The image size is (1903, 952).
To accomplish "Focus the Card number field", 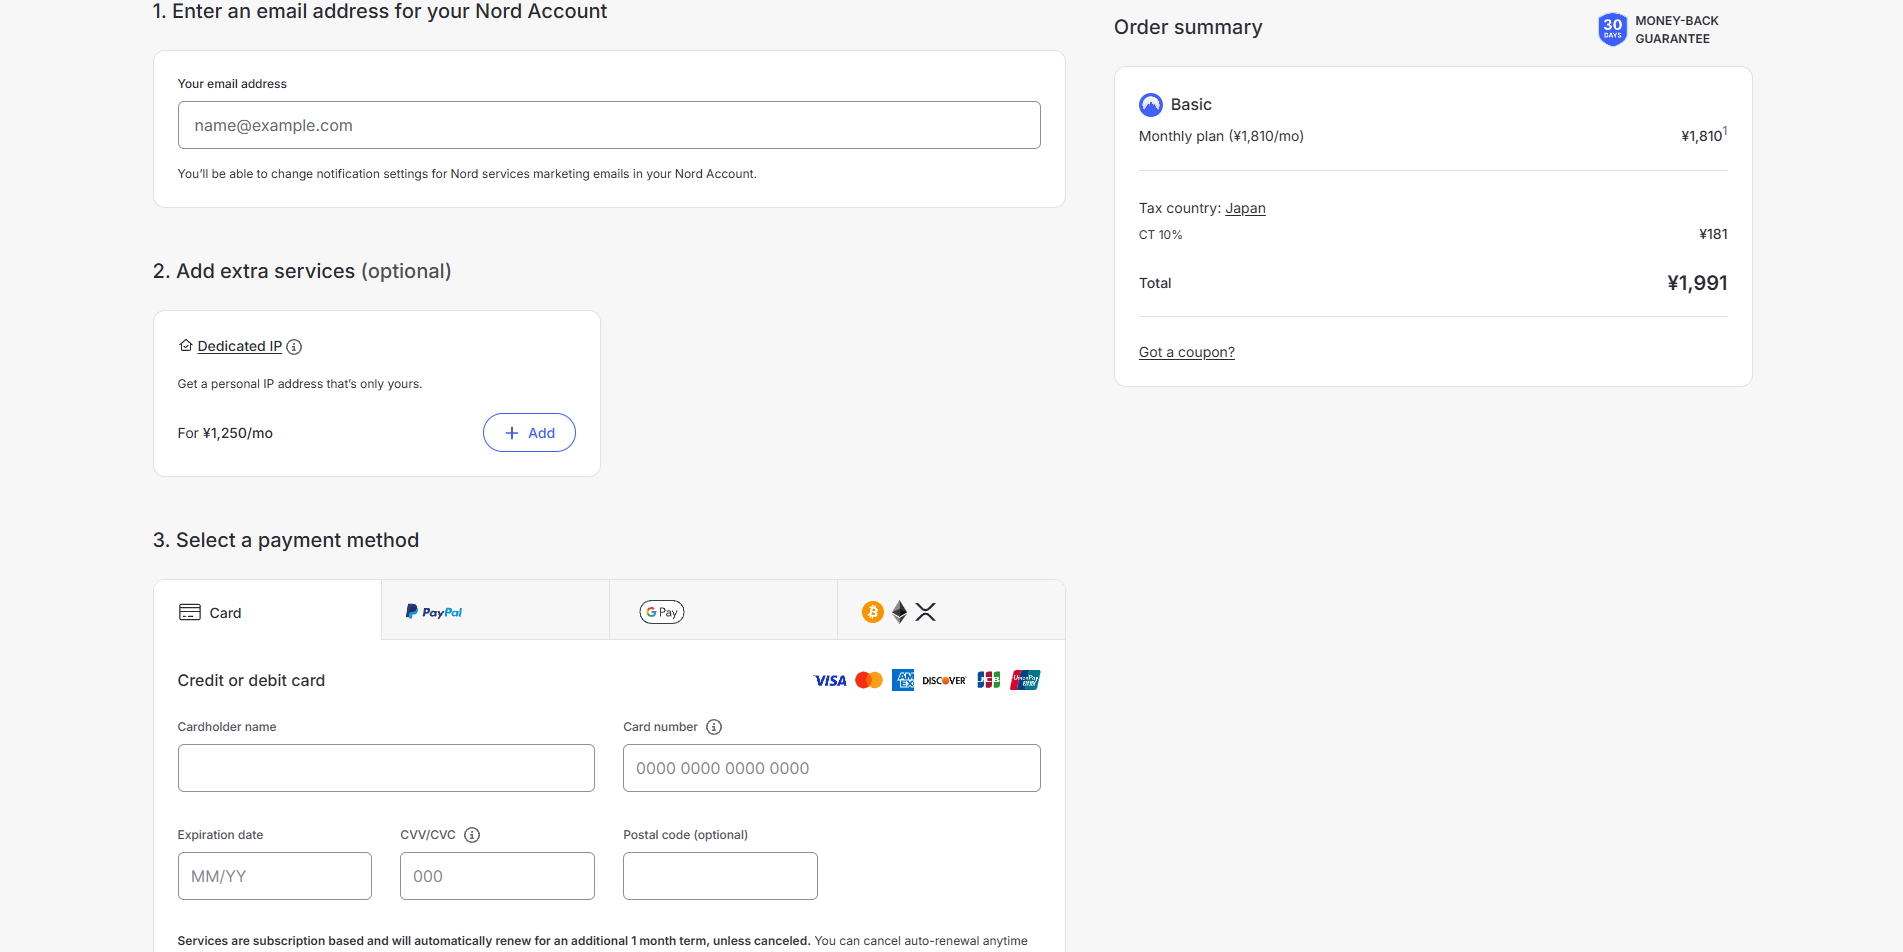I will [832, 768].
